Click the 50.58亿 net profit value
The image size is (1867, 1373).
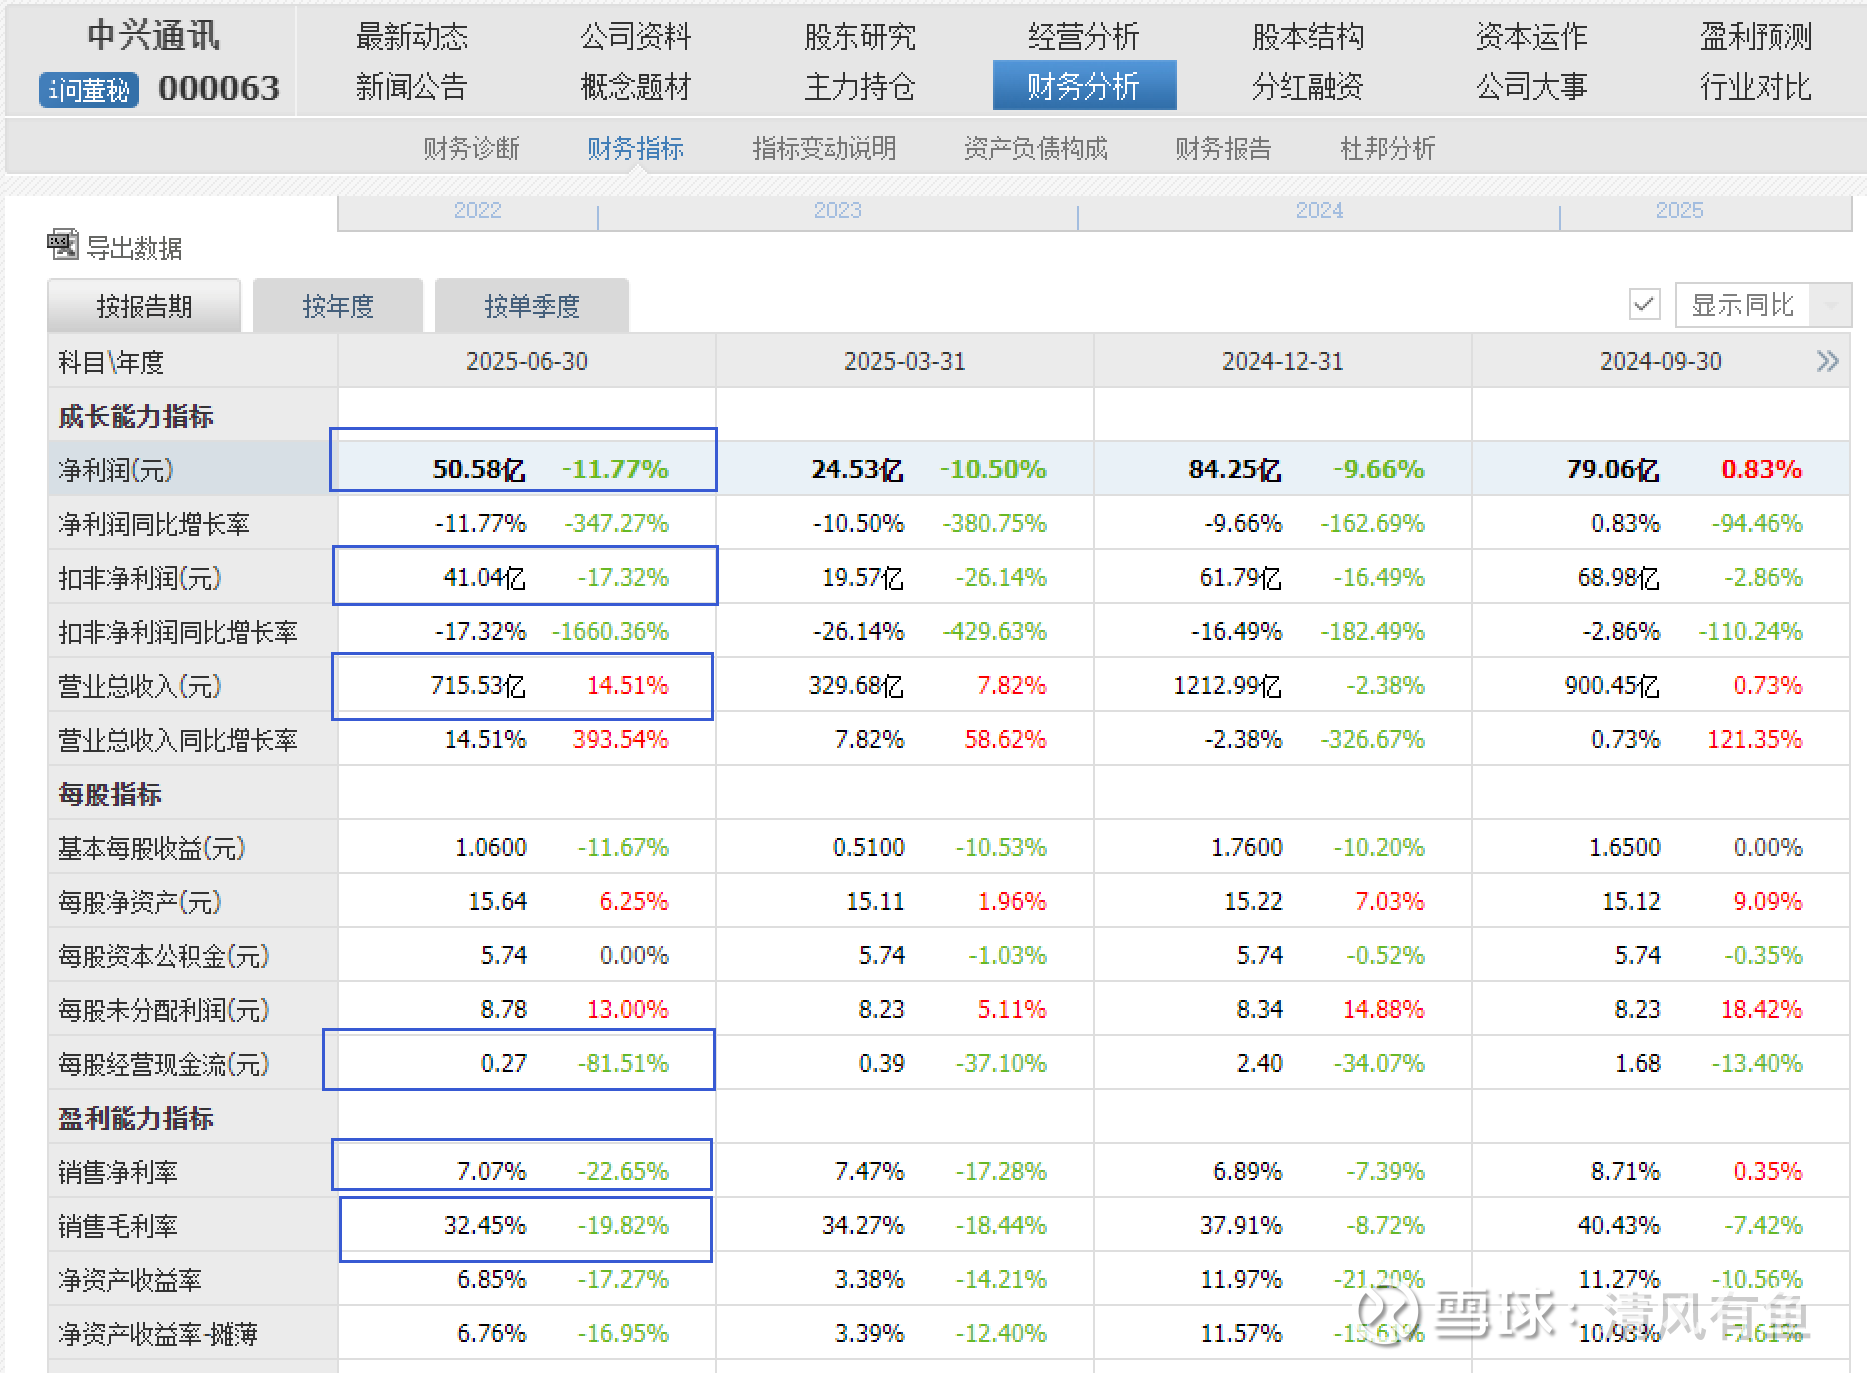[479, 469]
